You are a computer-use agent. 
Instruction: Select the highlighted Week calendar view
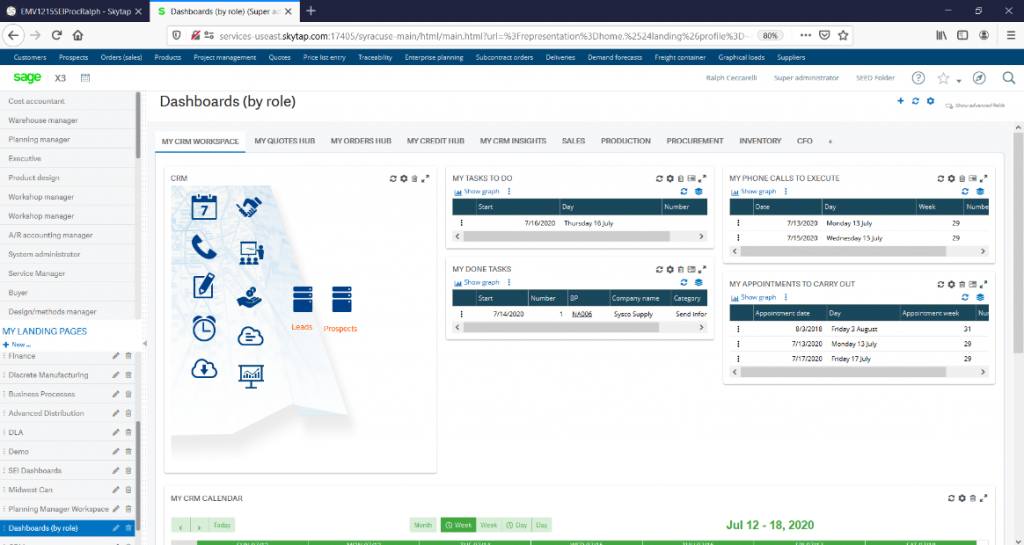(x=458, y=525)
